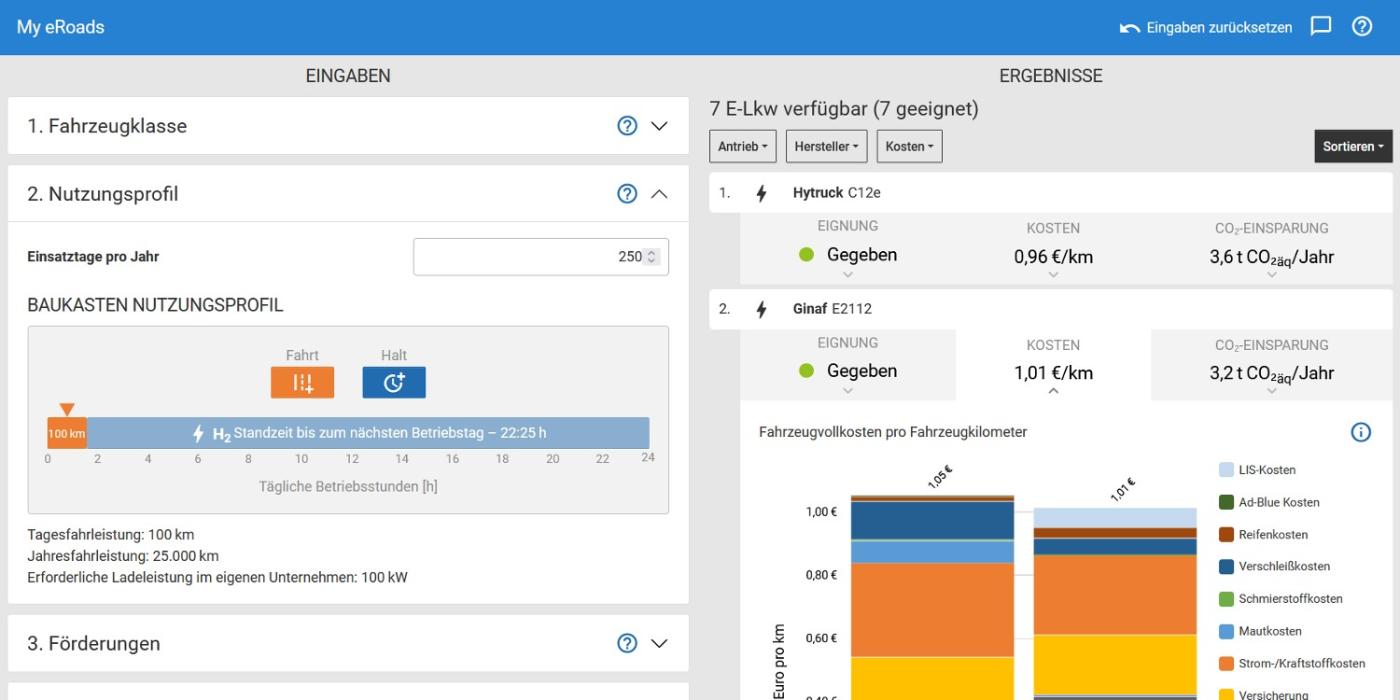
Task: Expand Kosten details for Hytruck C12e
Action: (1053, 257)
